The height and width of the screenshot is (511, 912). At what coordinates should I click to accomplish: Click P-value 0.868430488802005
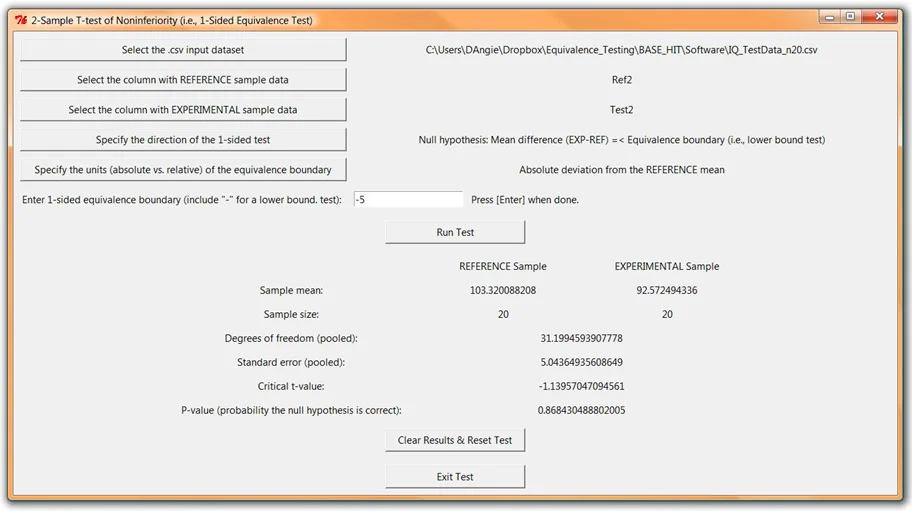click(x=582, y=410)
